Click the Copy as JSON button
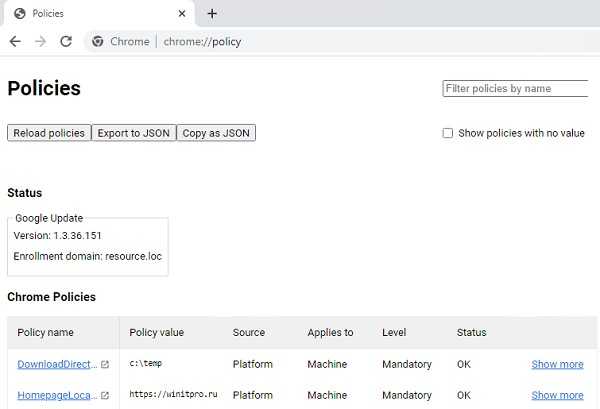Screen dimensions: 600x409 216,133
